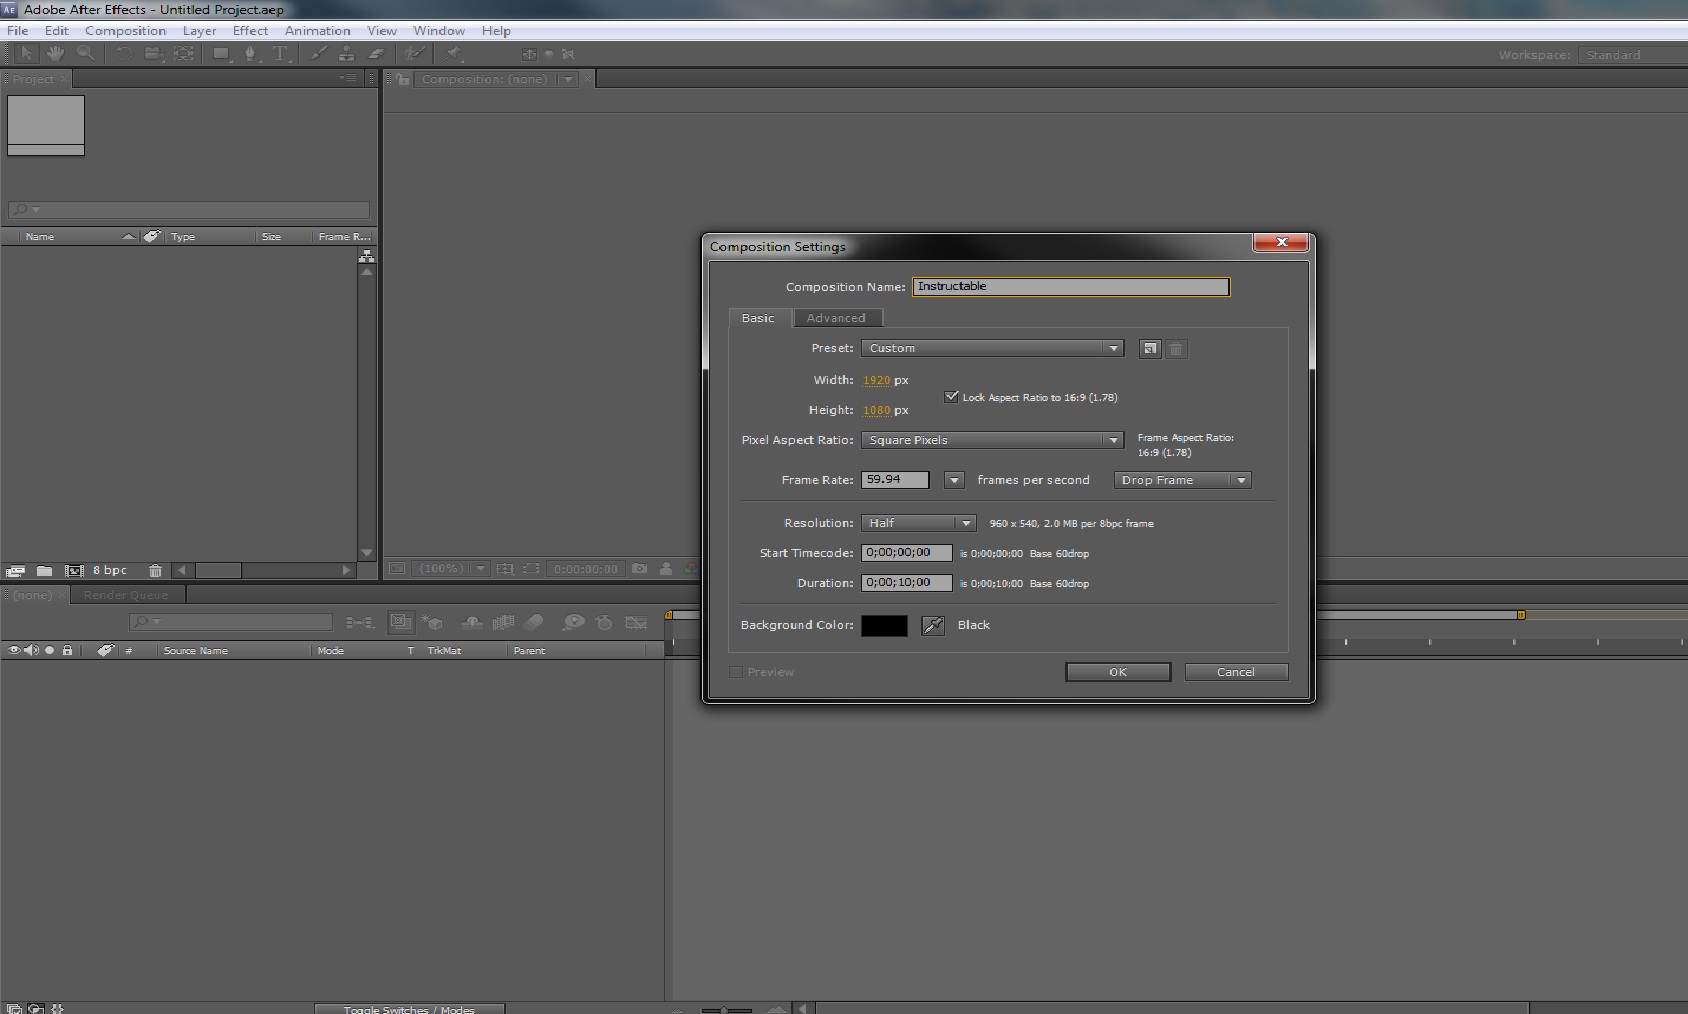1688x1014 pixels.
Task: Click the Toggle Switches / Modes button
Action: point(409,1009)
